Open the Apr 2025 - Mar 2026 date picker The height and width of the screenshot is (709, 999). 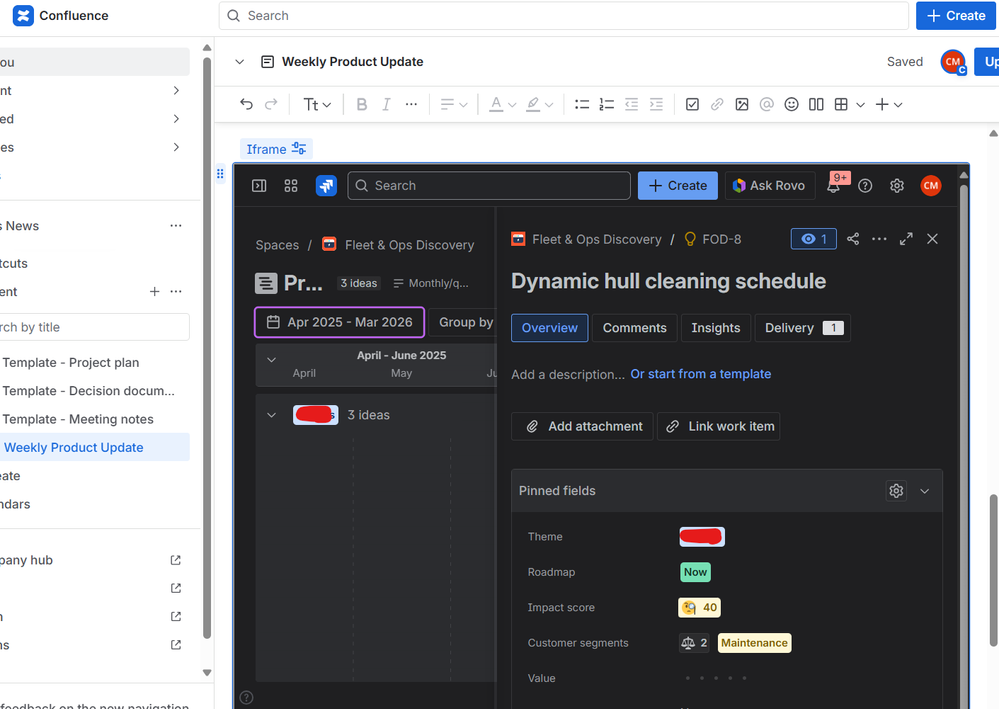point(339,321)
